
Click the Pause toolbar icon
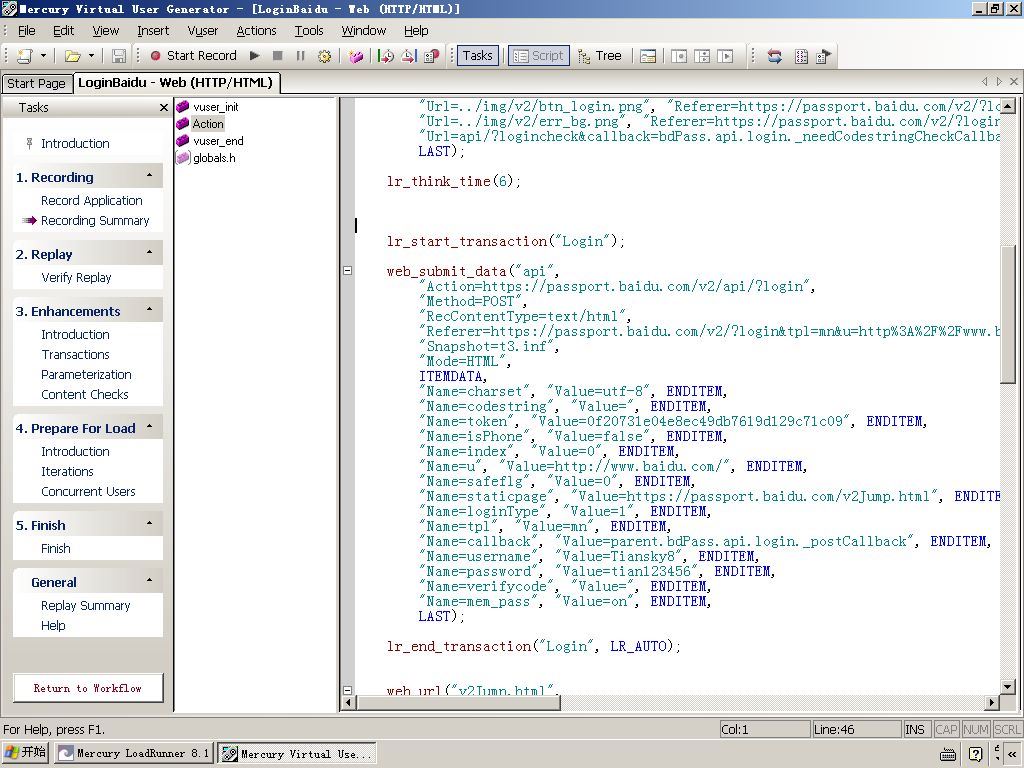coord(300,56)
